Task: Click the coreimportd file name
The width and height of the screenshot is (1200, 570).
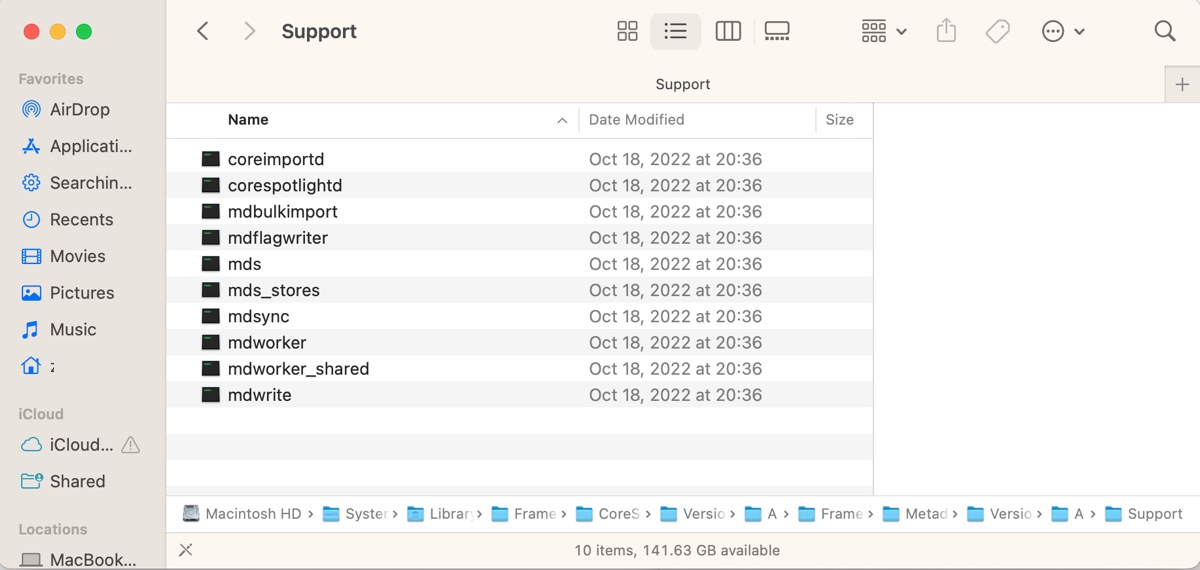Action: [x=276, y=159]
